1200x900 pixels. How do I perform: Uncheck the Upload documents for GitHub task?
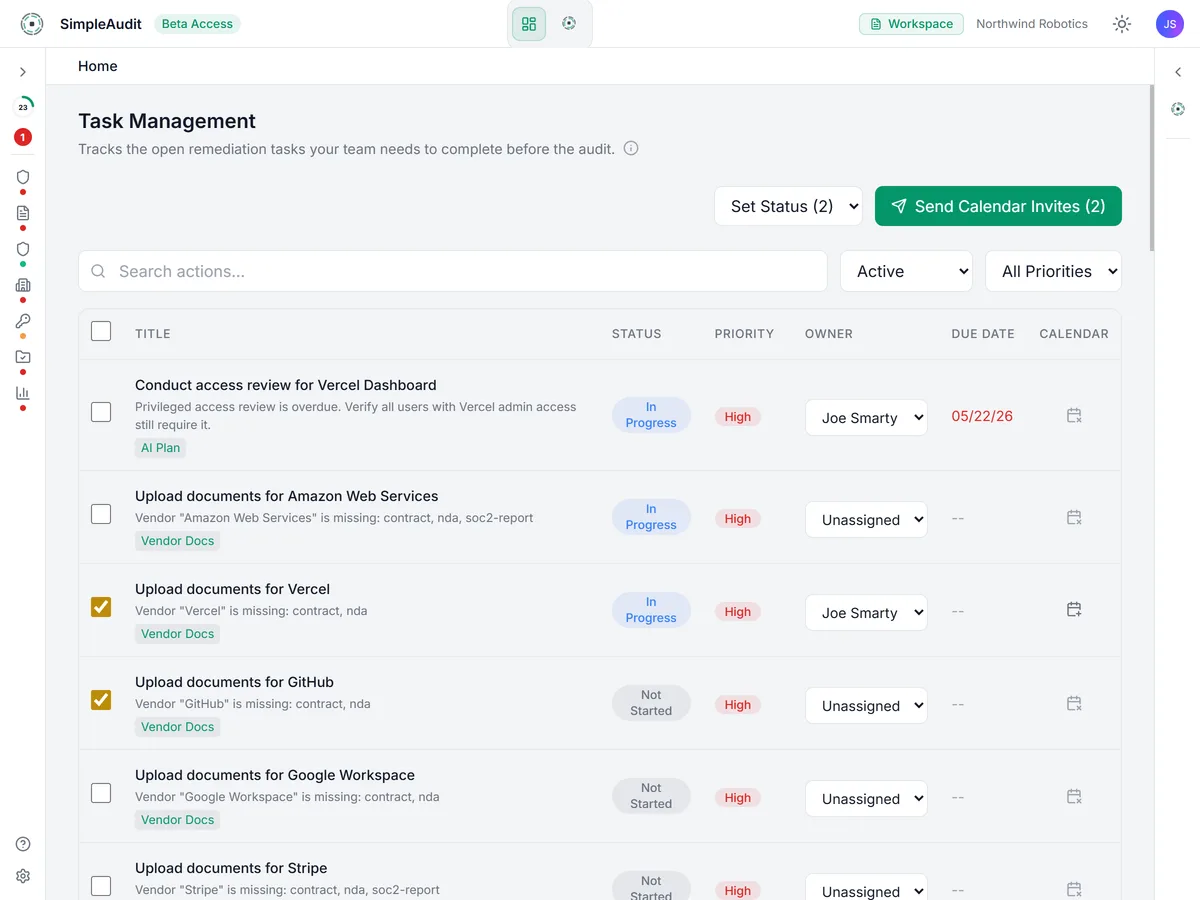click(101, 700)
